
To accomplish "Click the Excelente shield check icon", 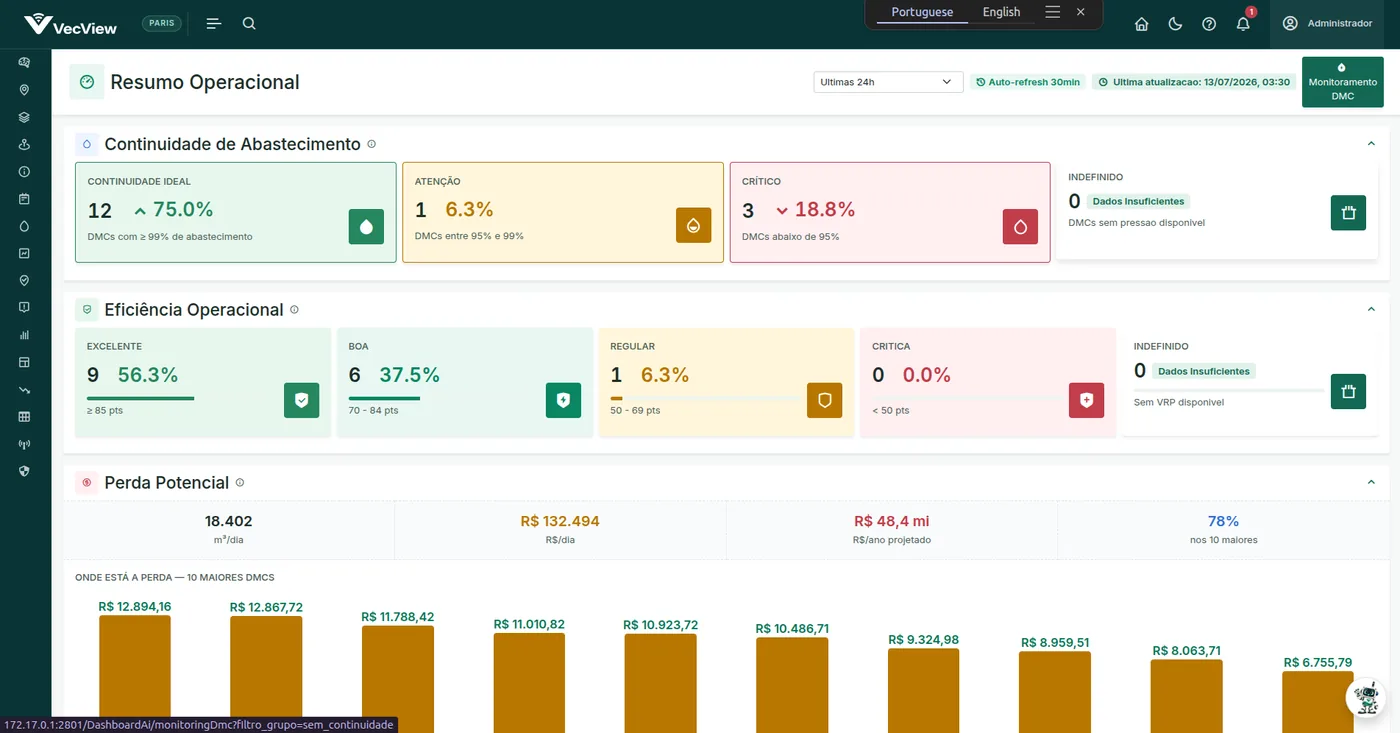I will click(301, 400).
